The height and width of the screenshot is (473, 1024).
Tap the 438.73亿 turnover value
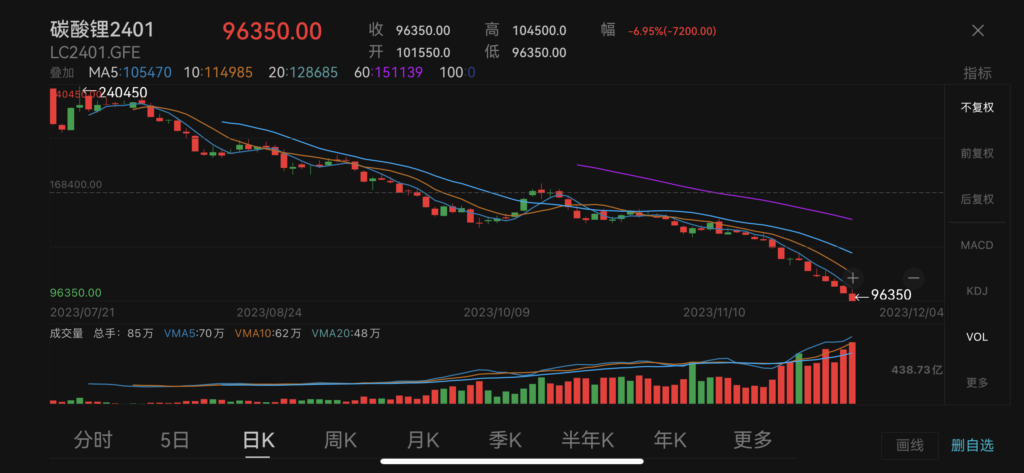coord(918,370)
